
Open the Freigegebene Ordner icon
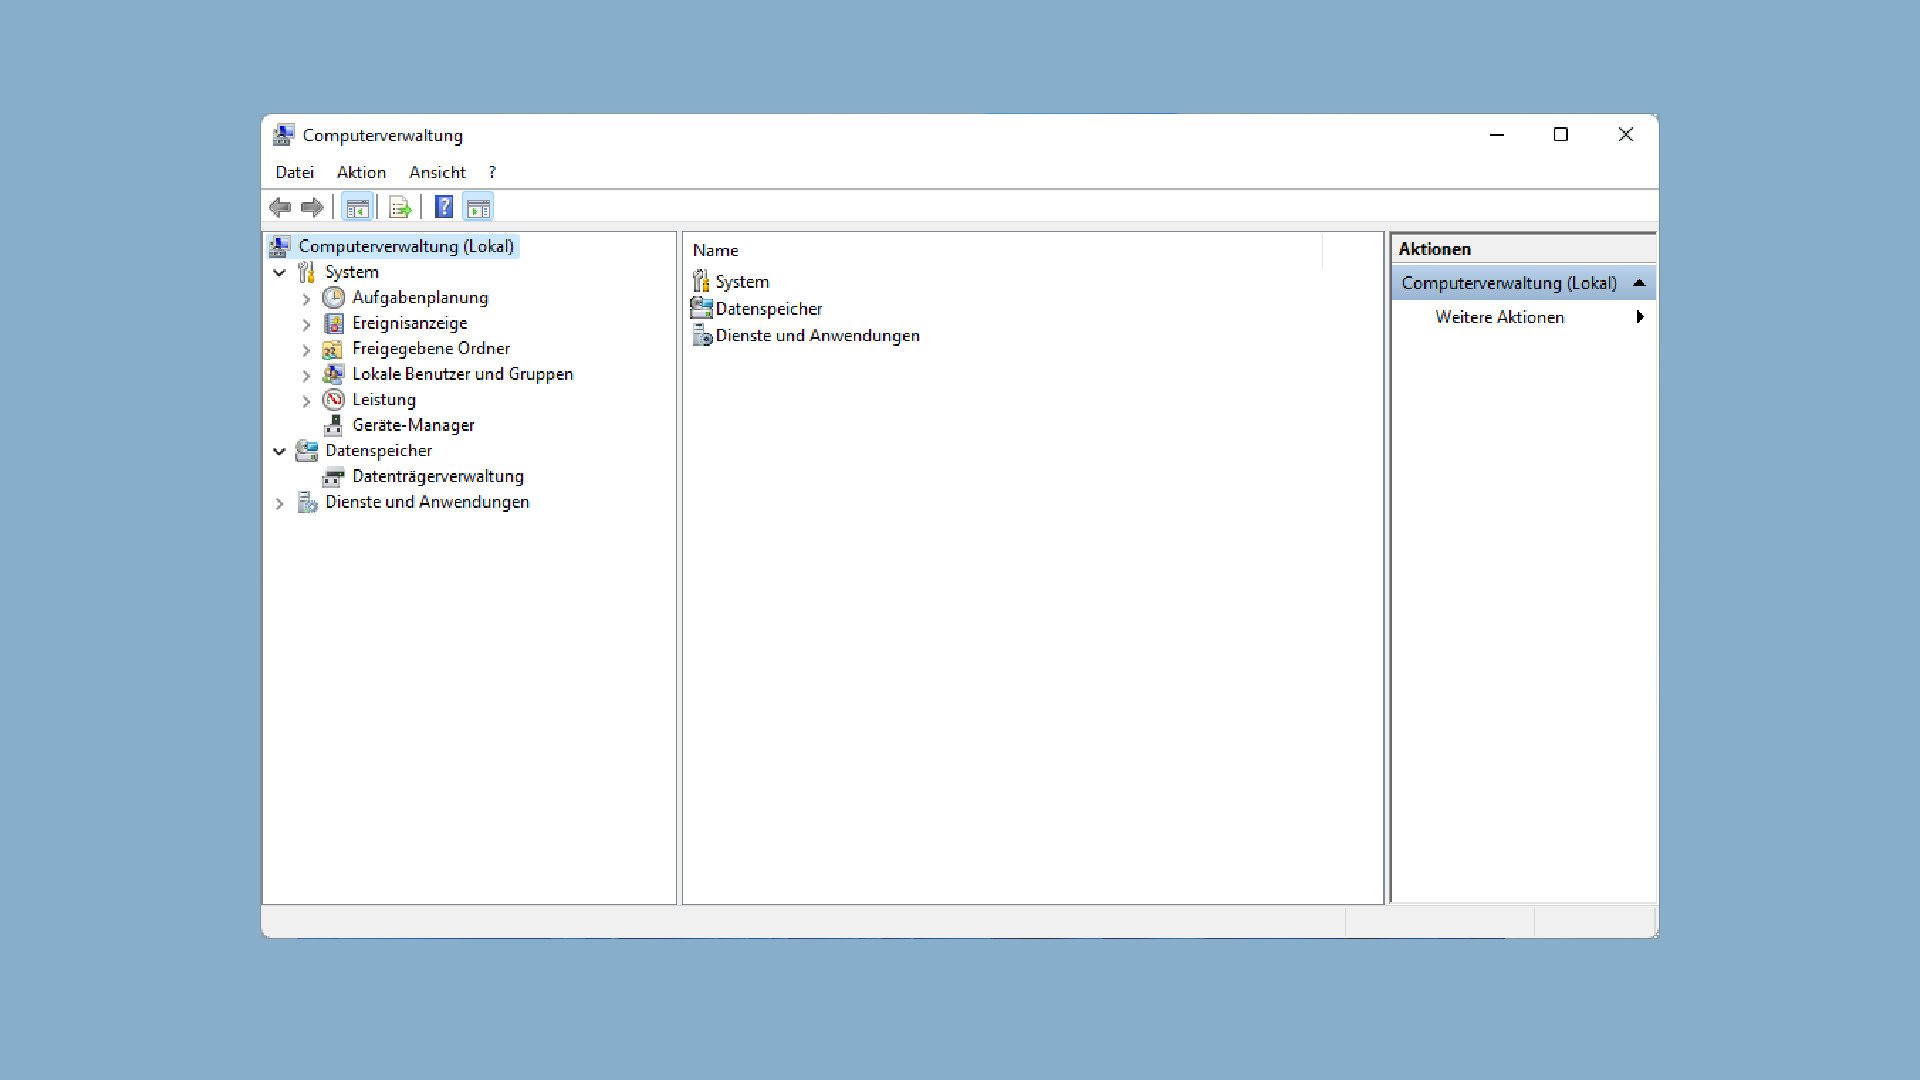tap(334, 349)
